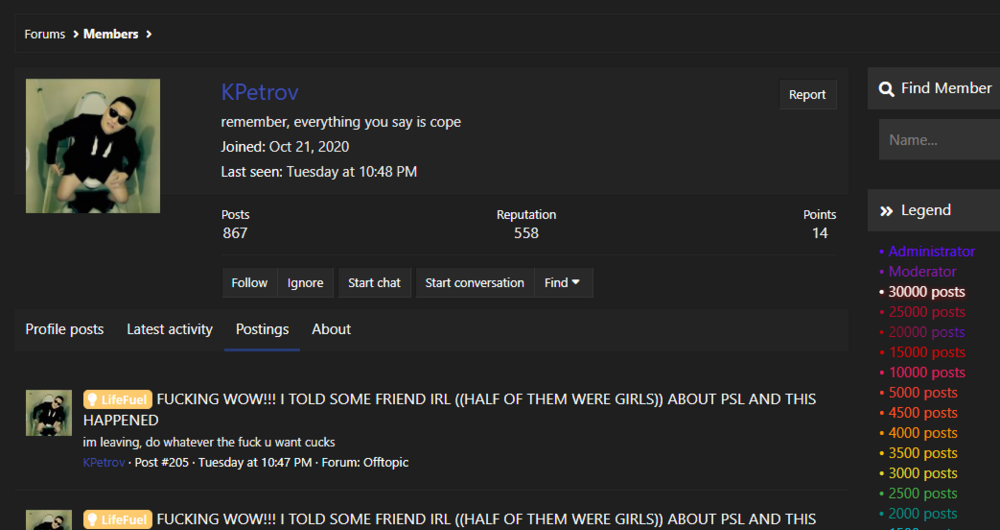Follow the user KPetrov
The width and height of the screenshot is (1000, 530).
pyautogui.click(x=249, y=283)
